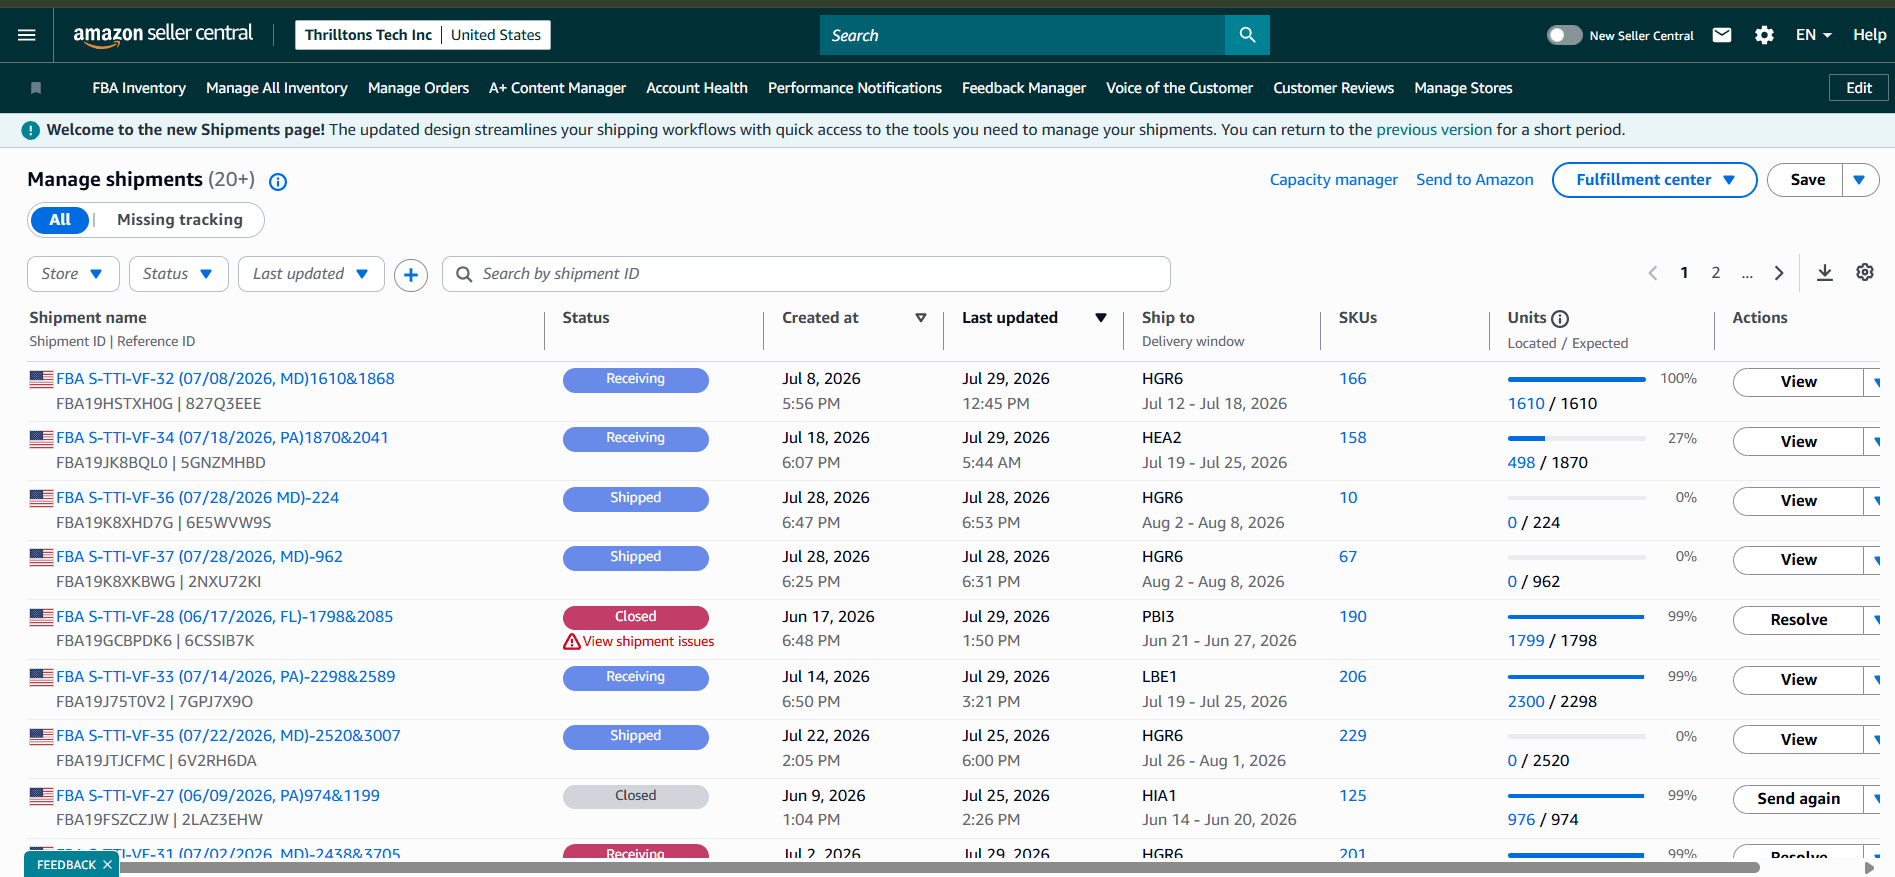Open the Feedback tab

(x=66, y=865)
